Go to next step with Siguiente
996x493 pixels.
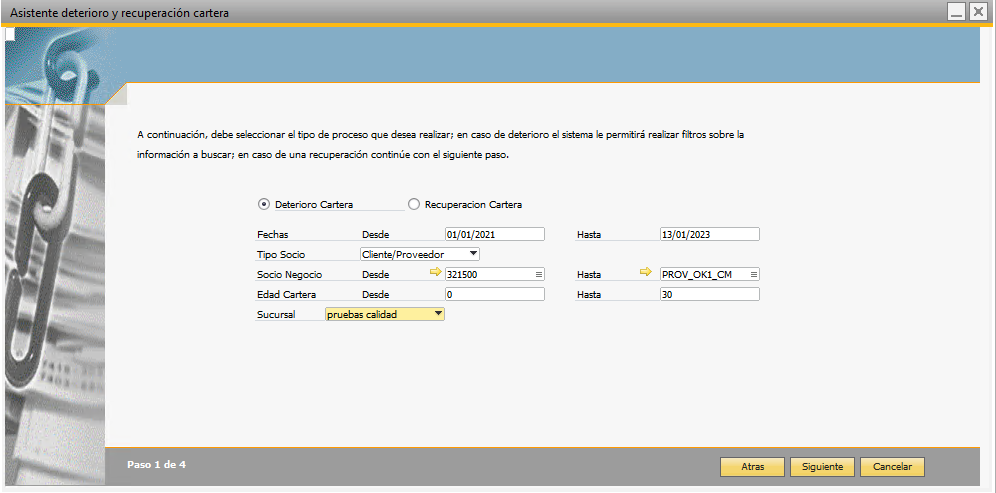coord(823,467)
